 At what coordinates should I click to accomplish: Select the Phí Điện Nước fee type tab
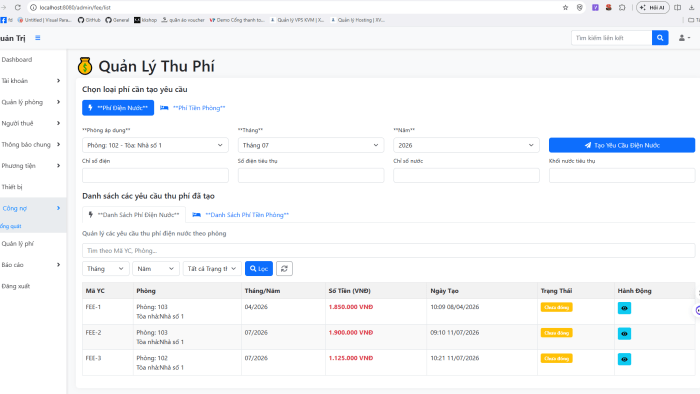point(118,108)
